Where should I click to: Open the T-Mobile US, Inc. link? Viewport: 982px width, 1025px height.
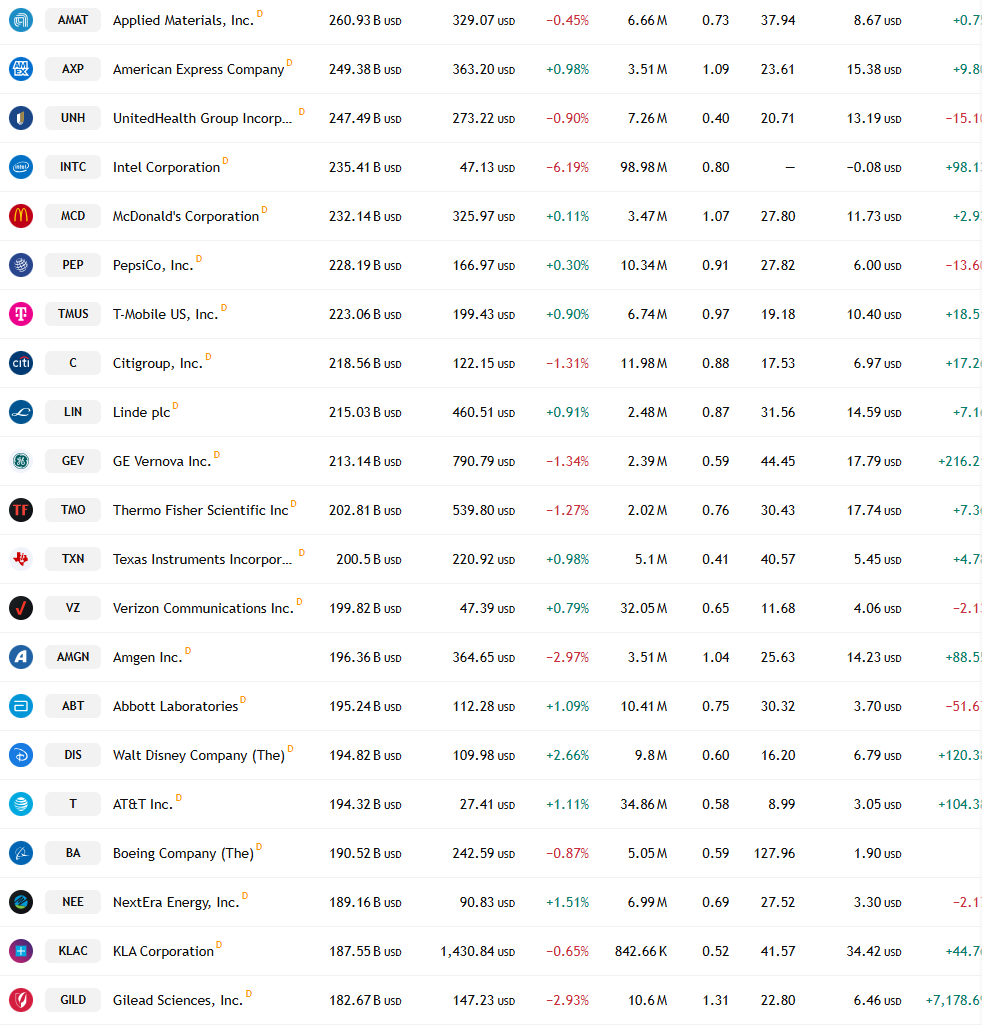click(x=165, y=314)
